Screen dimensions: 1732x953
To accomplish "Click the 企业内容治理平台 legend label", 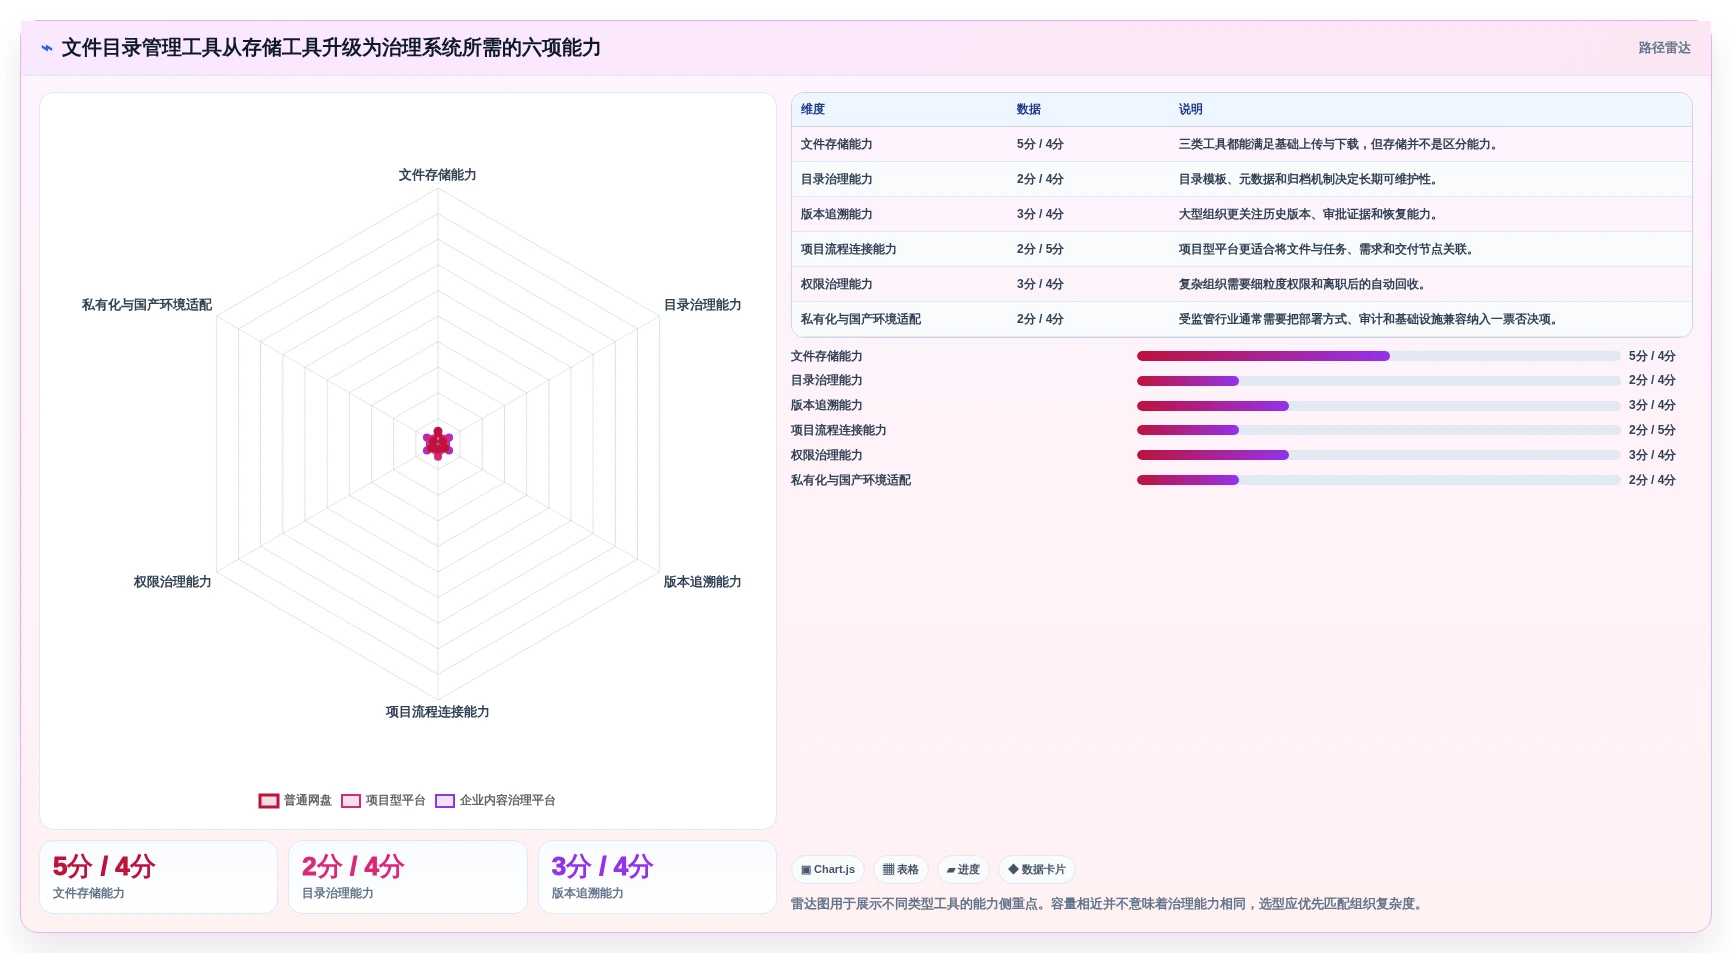I will [507, 801].
